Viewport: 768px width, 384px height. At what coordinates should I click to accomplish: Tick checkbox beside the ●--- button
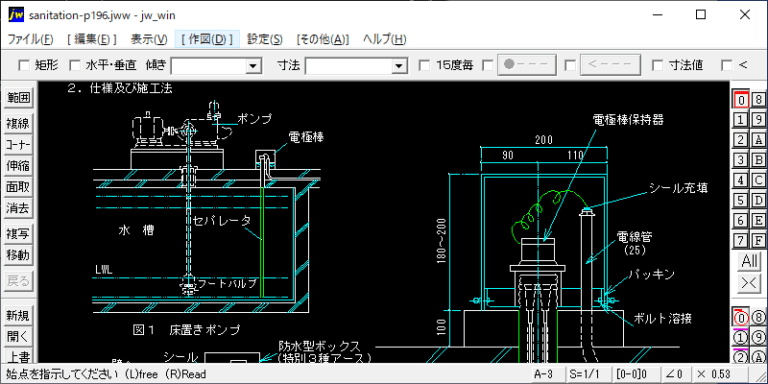488,65
